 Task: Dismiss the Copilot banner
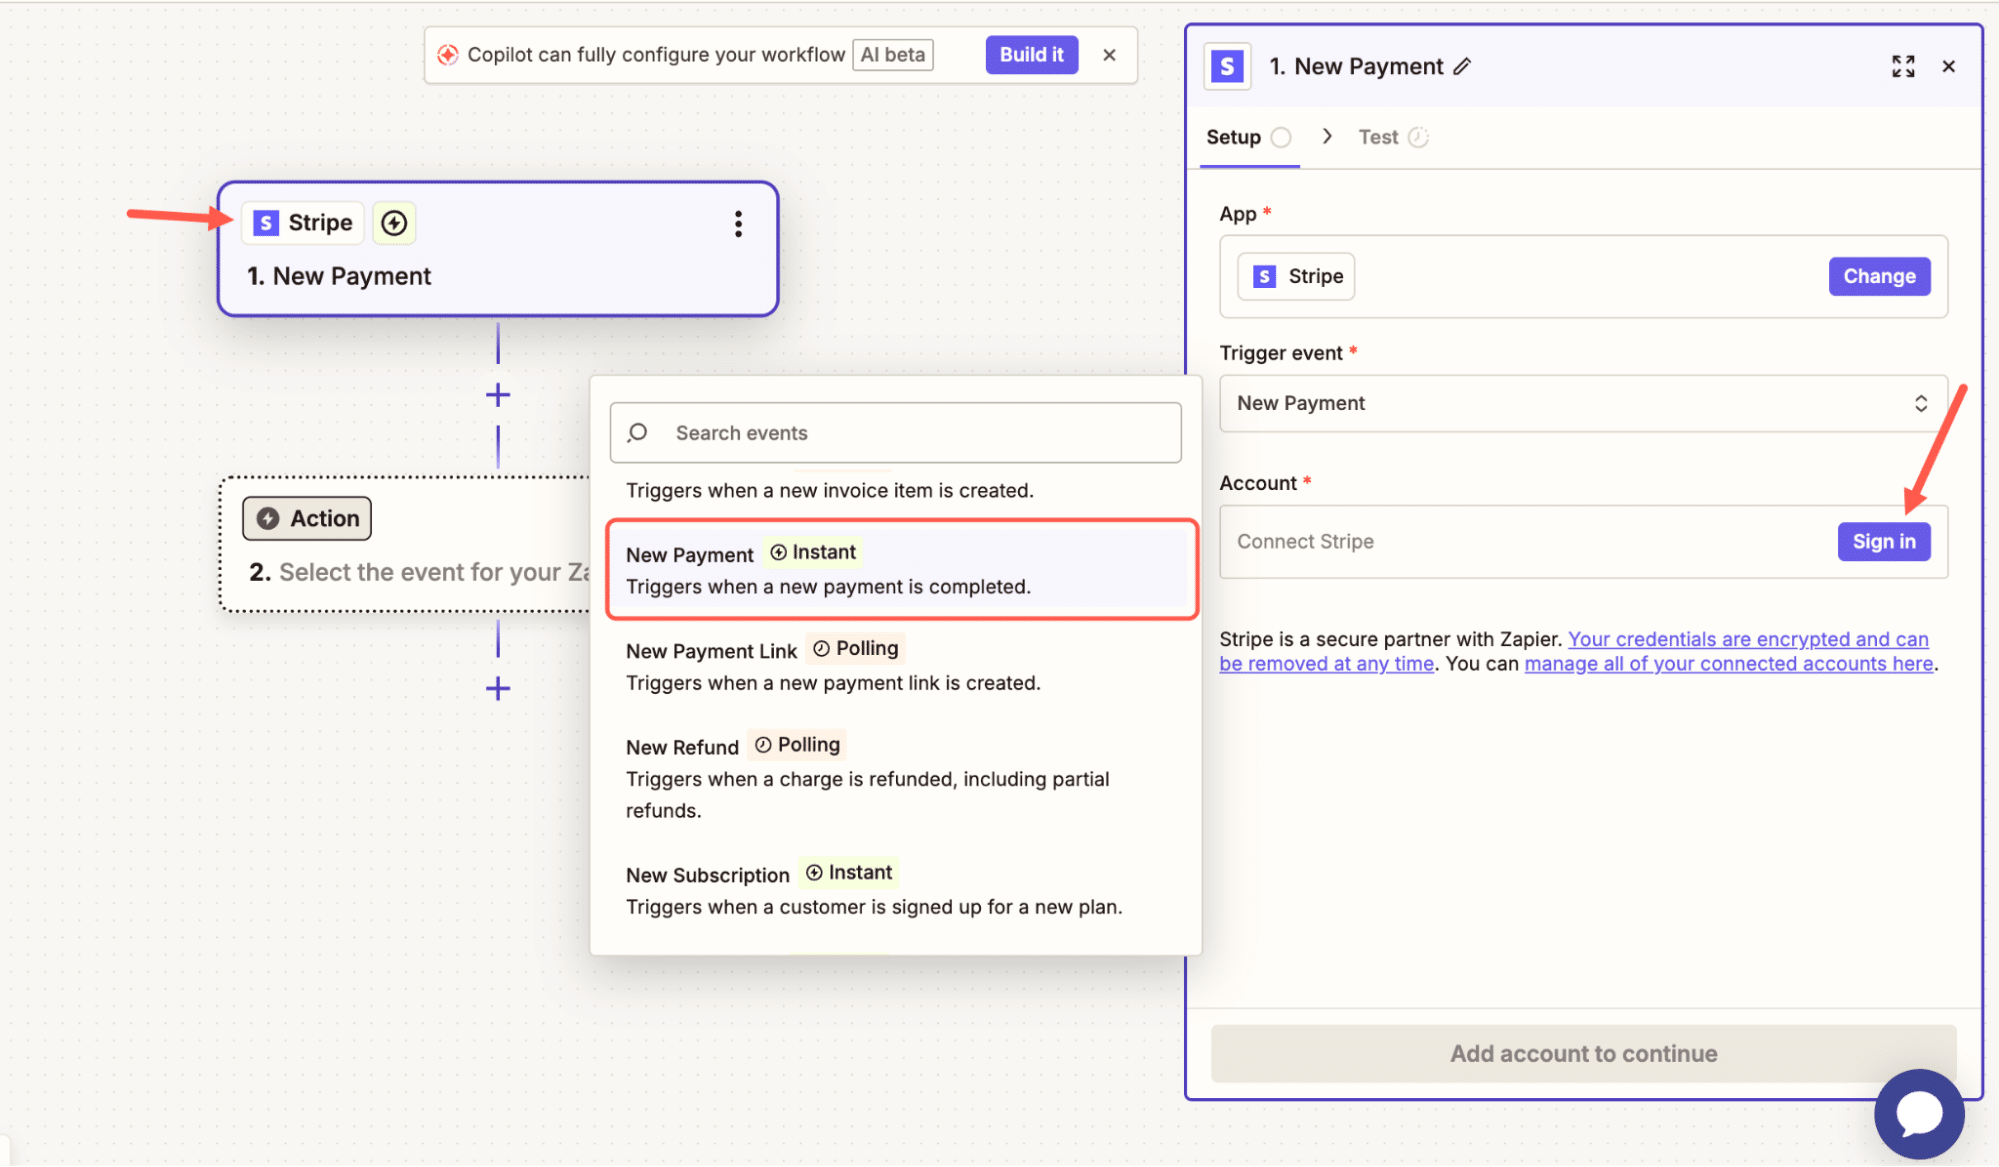1109,55
